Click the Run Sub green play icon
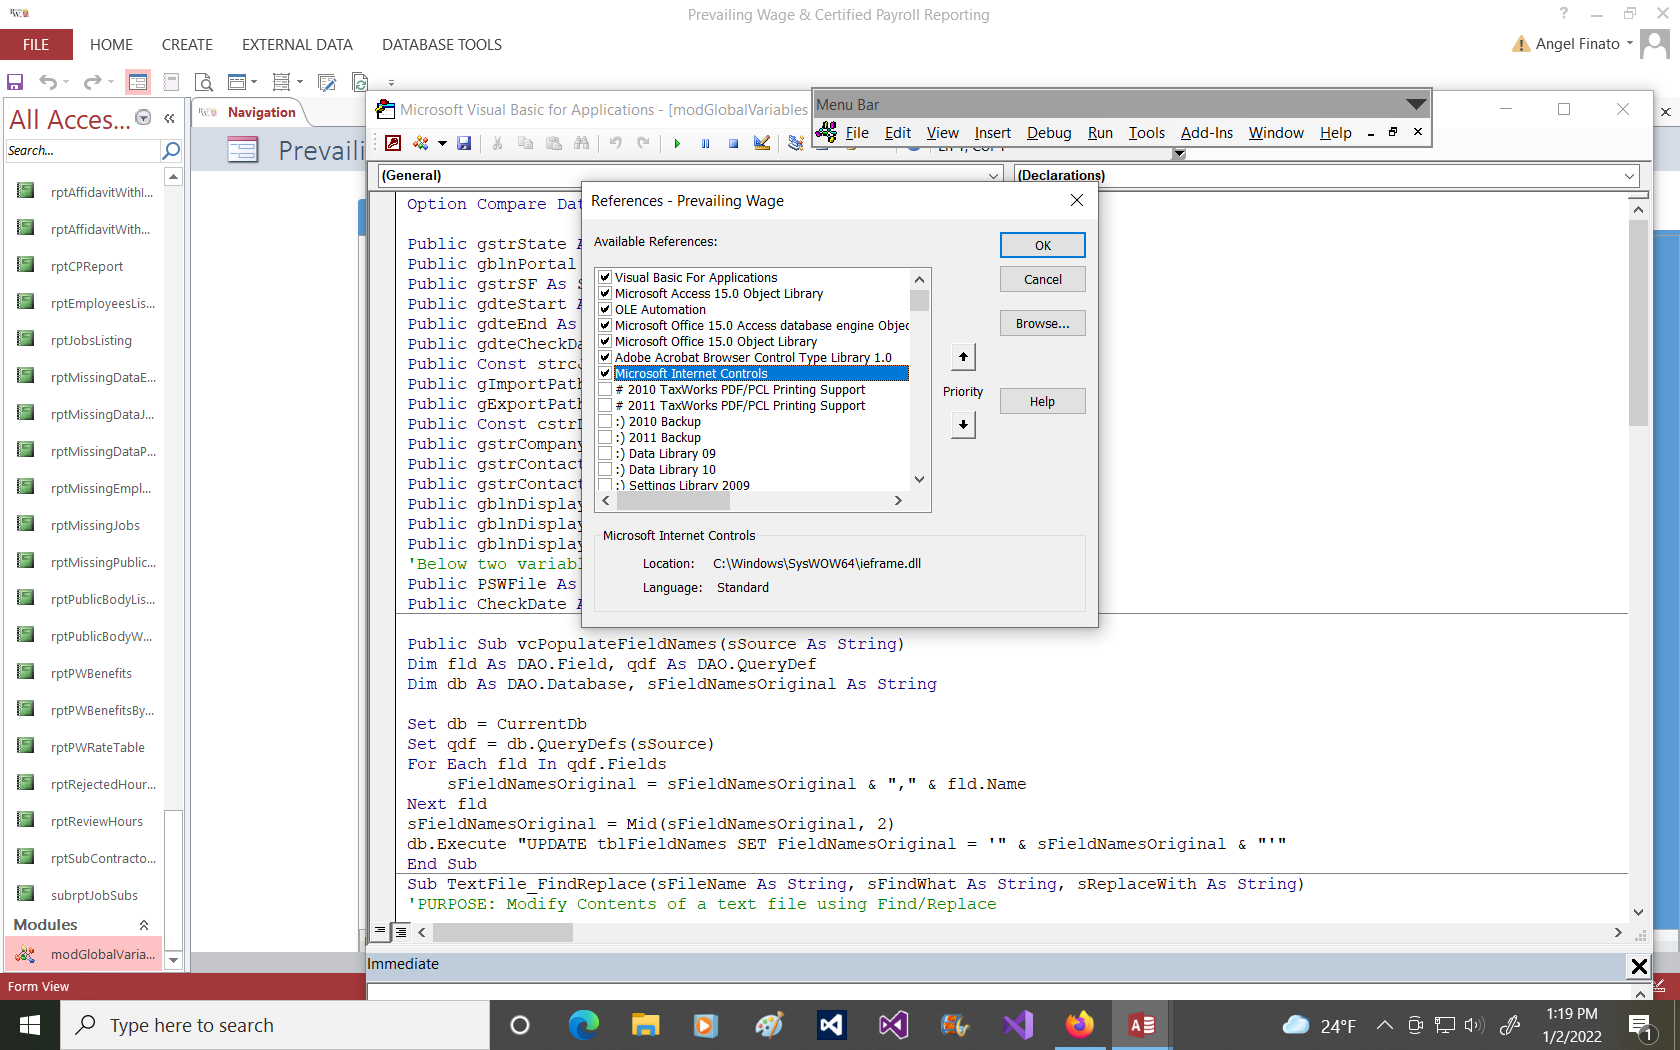 tap(677, 143)
